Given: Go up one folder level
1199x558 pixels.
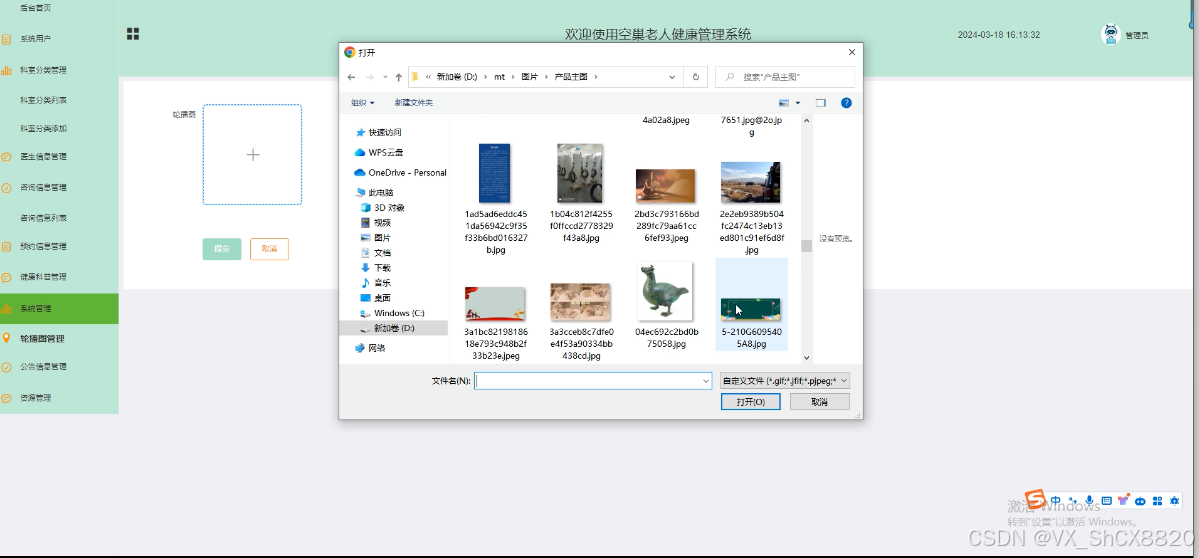Looking at the screenshot, I should (x=398, y=77).
